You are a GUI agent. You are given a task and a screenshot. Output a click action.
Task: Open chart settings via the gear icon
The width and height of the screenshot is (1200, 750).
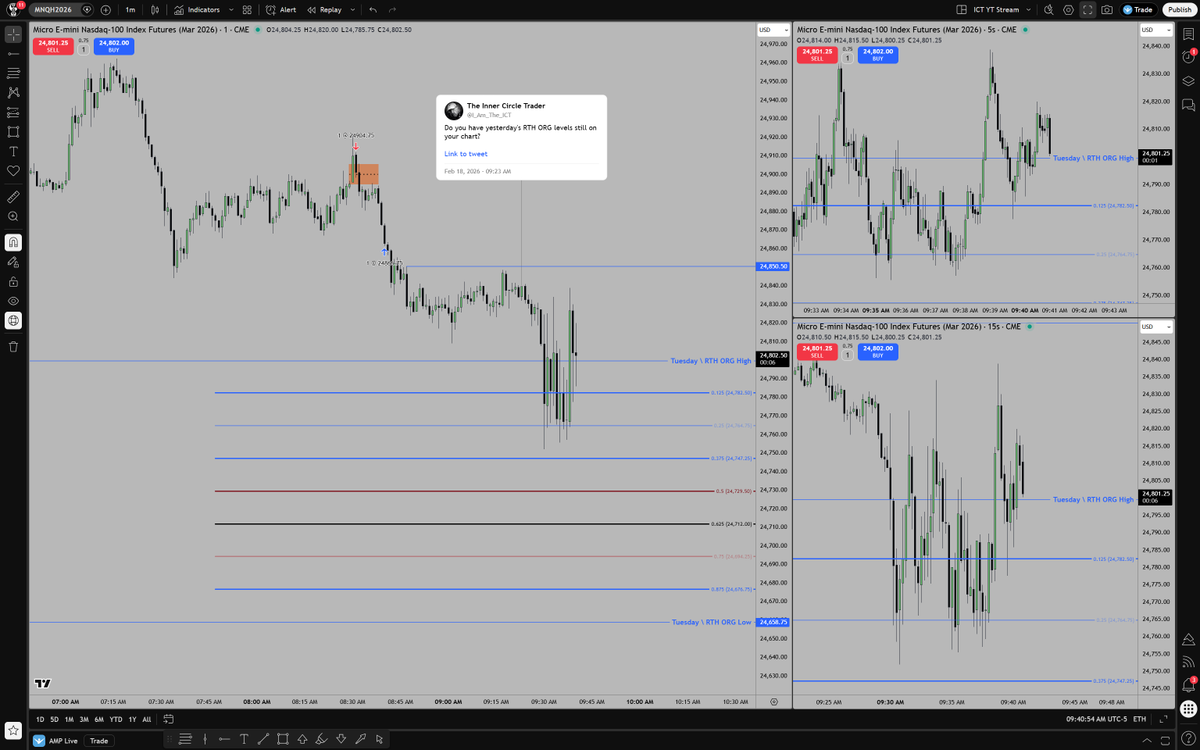[1068, 9]
